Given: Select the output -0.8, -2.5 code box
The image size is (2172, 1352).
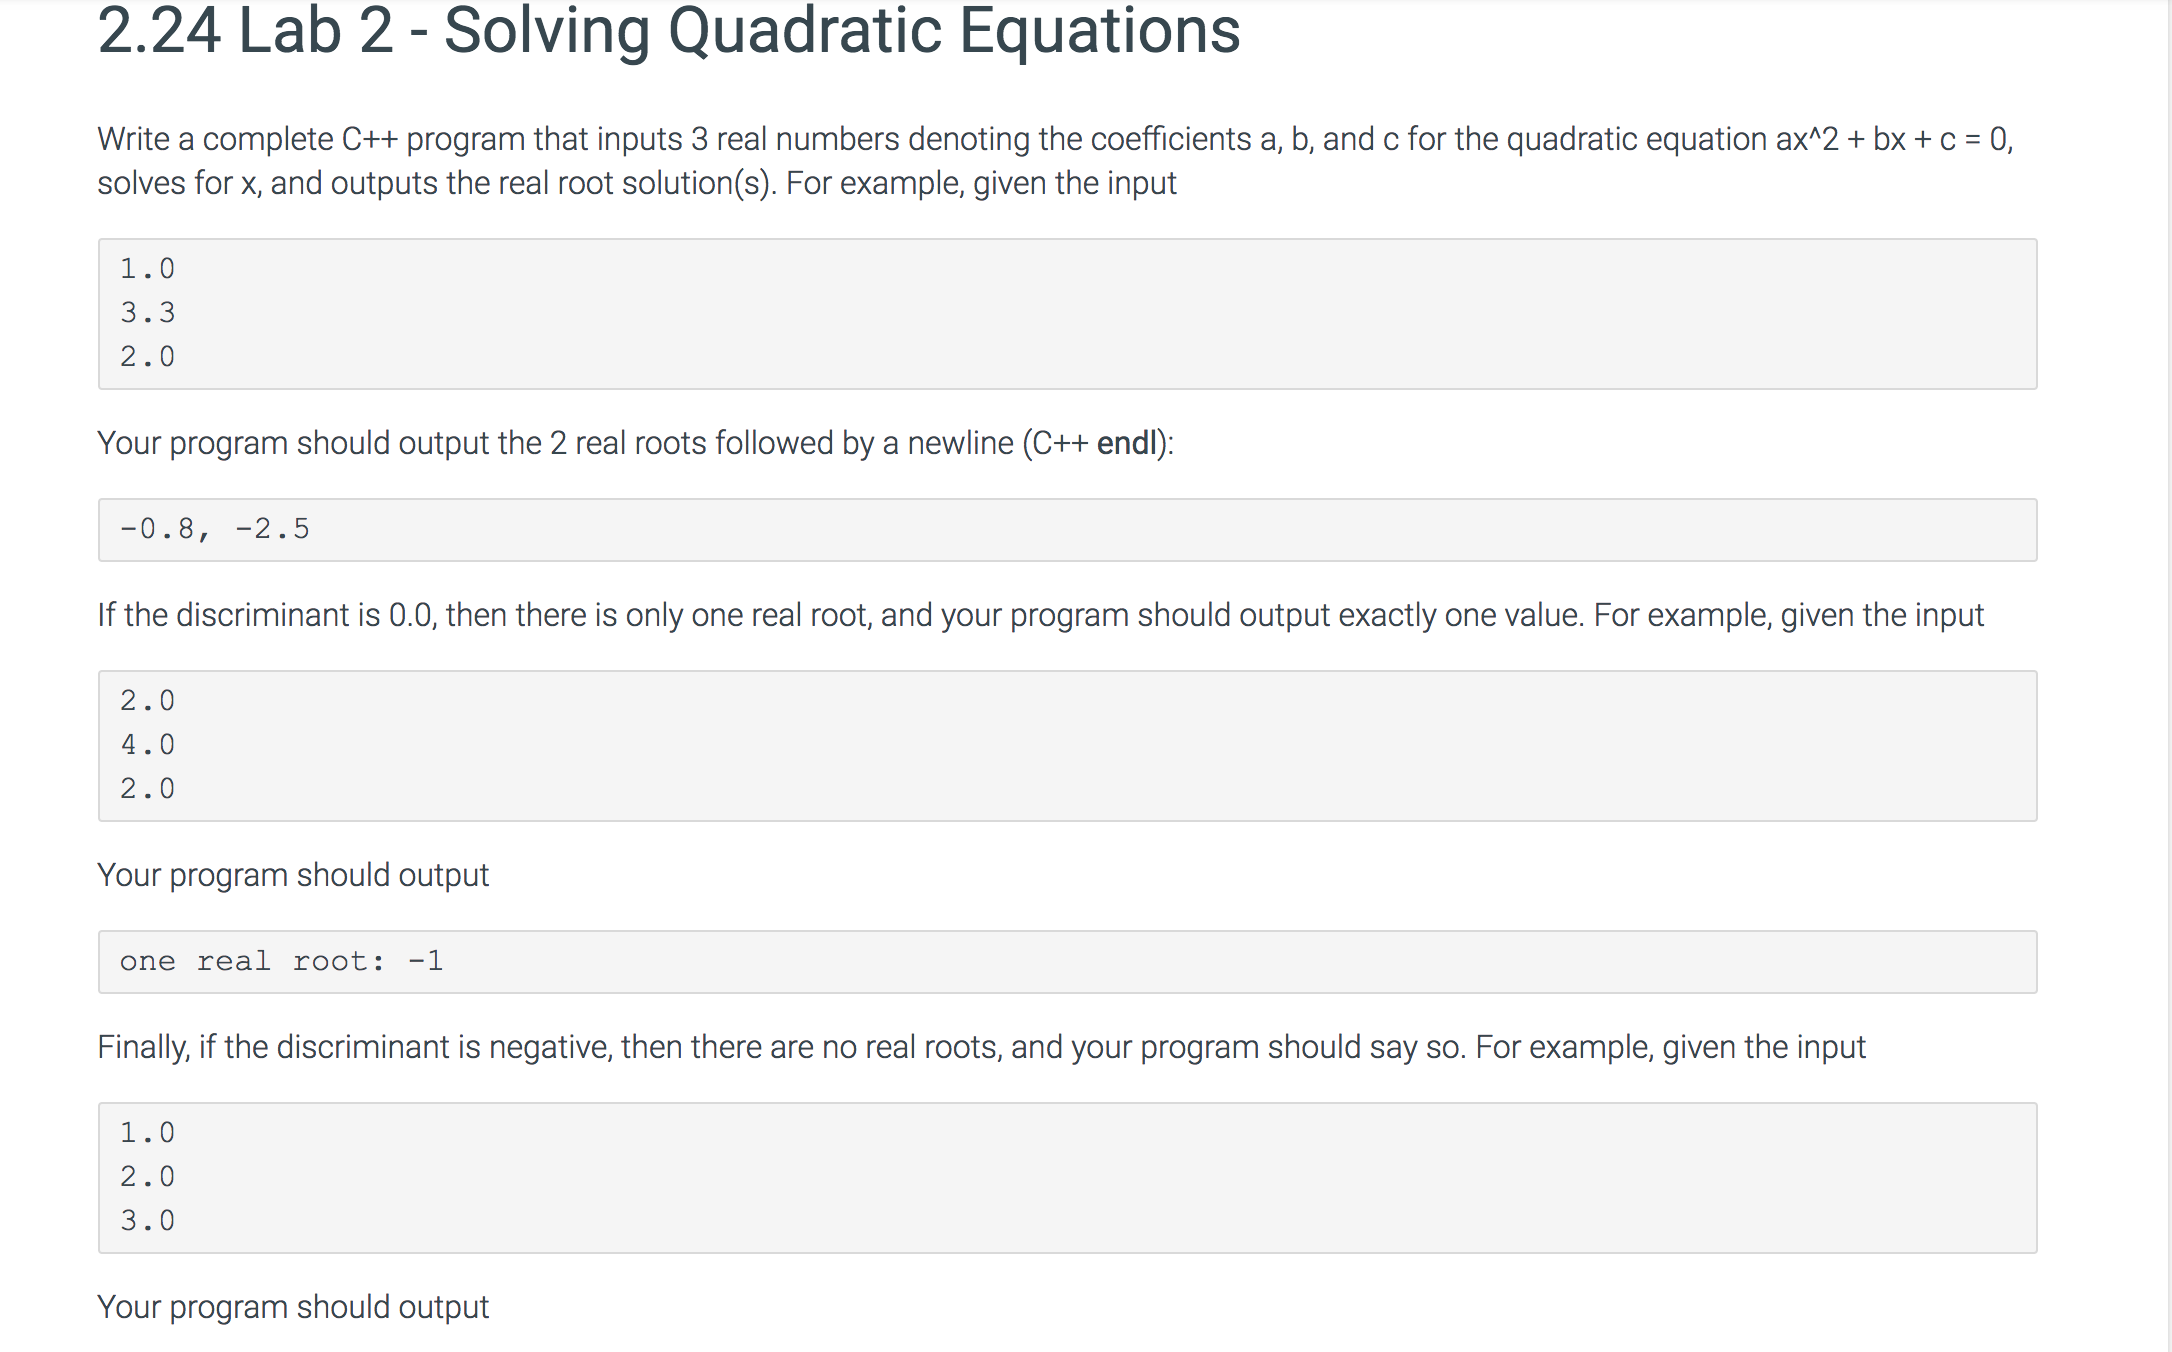Looking at the screenshot, I should point(1067,530).
